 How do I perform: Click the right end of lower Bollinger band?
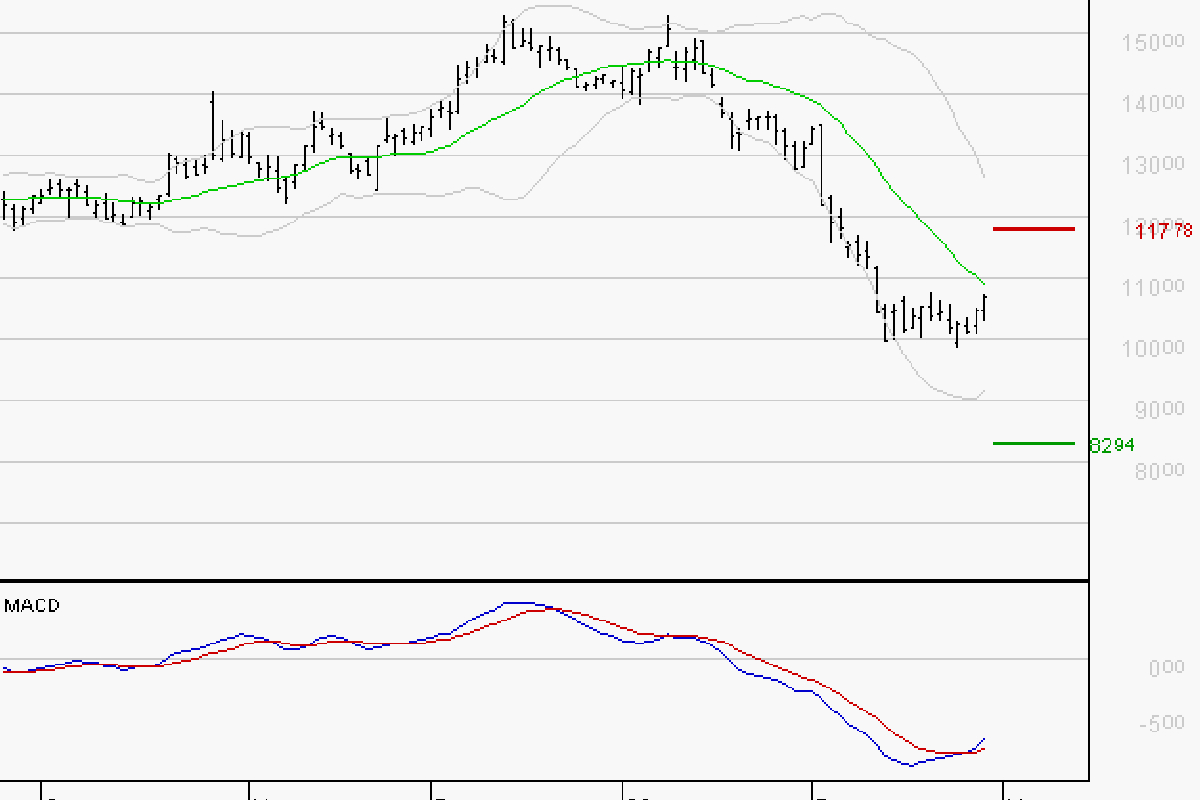985,391
